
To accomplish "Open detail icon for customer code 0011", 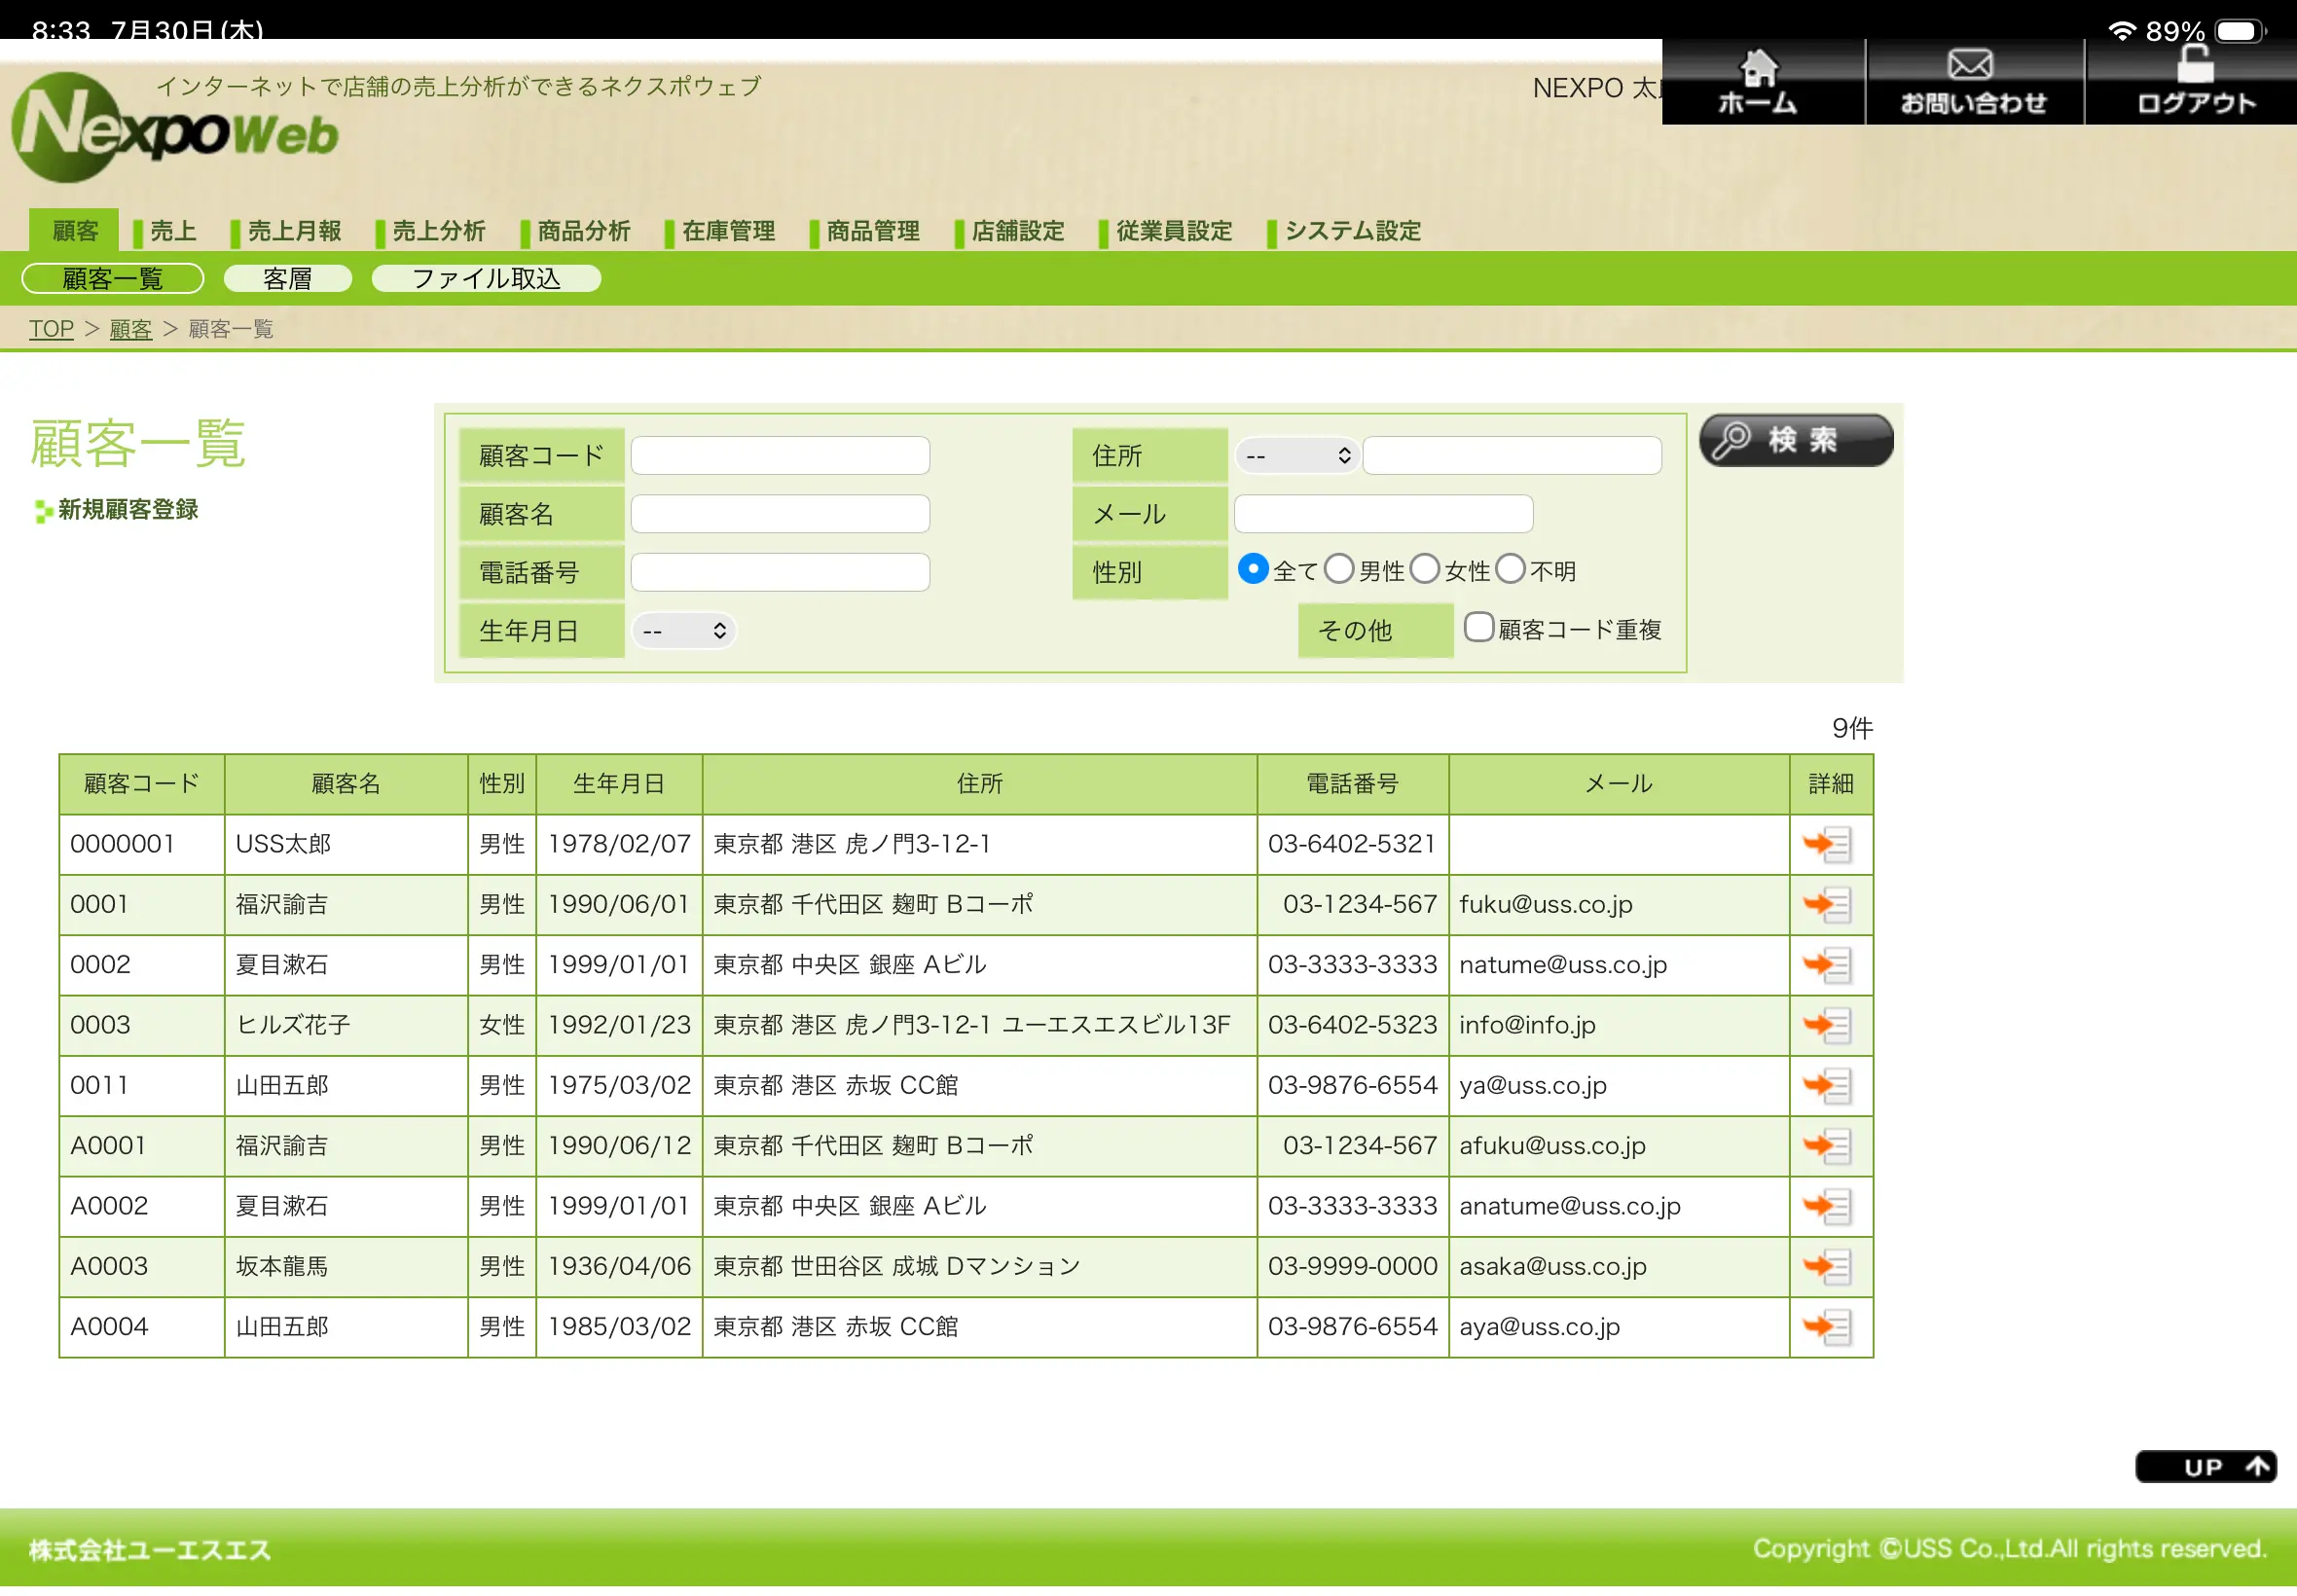I will tap(1827, 1086).
